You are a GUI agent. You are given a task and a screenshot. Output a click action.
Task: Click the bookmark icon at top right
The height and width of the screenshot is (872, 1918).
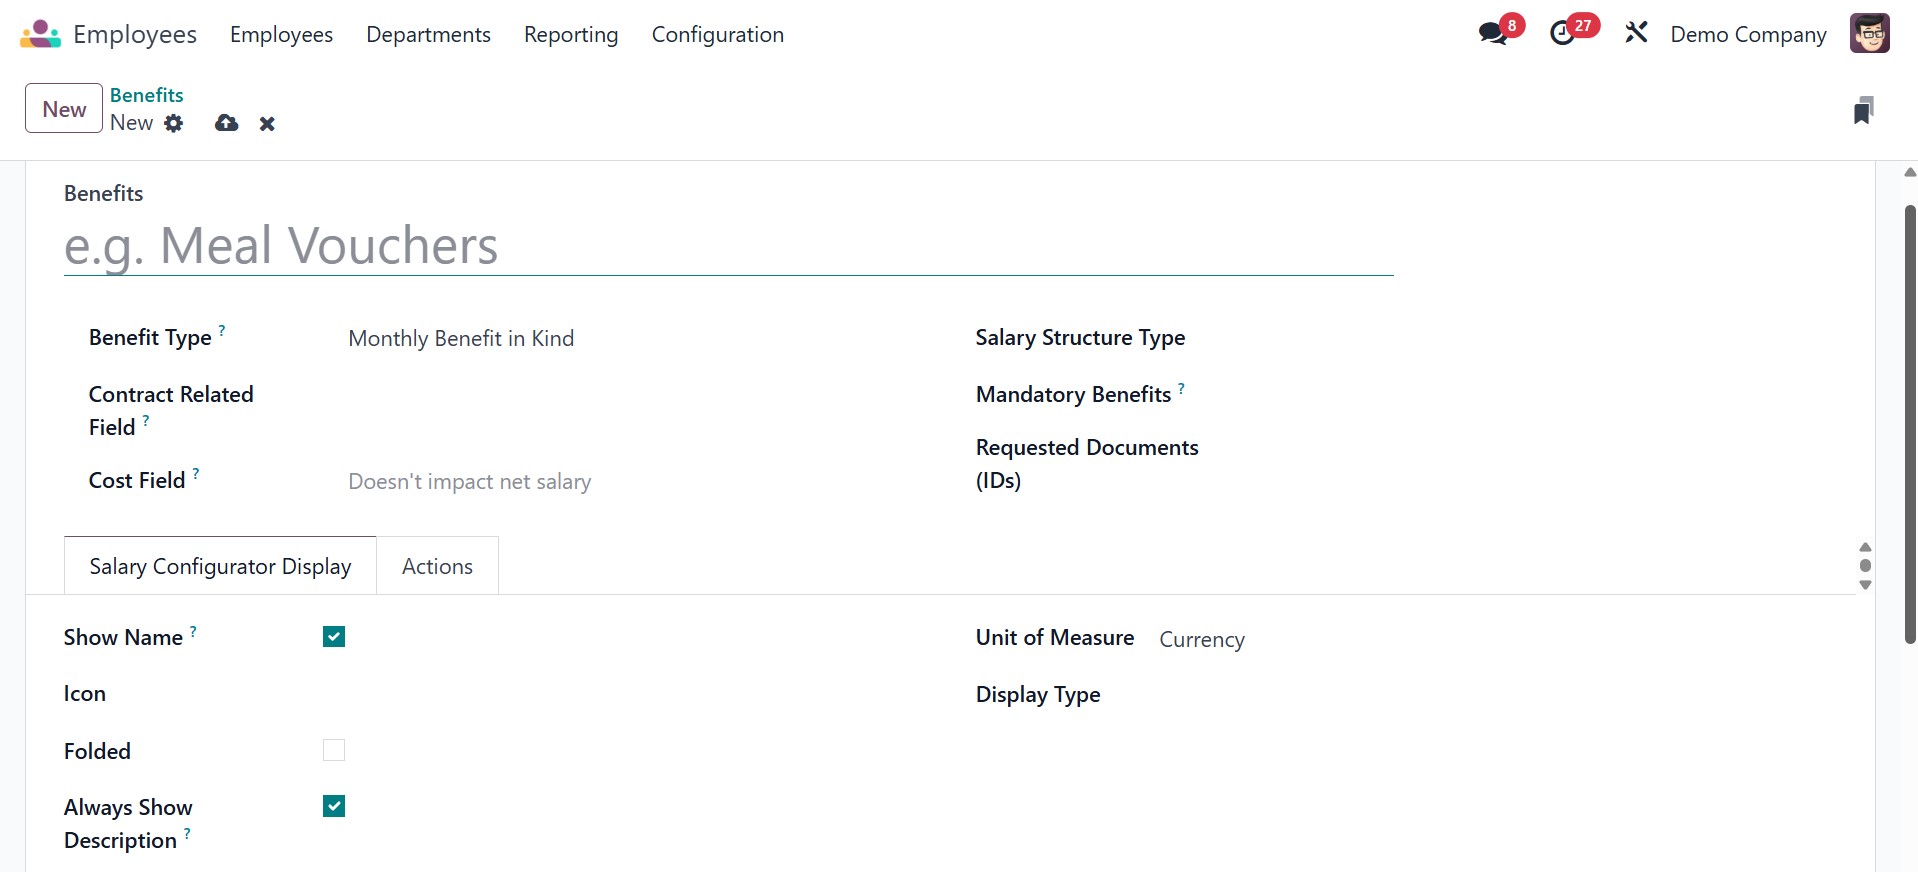1862,110
